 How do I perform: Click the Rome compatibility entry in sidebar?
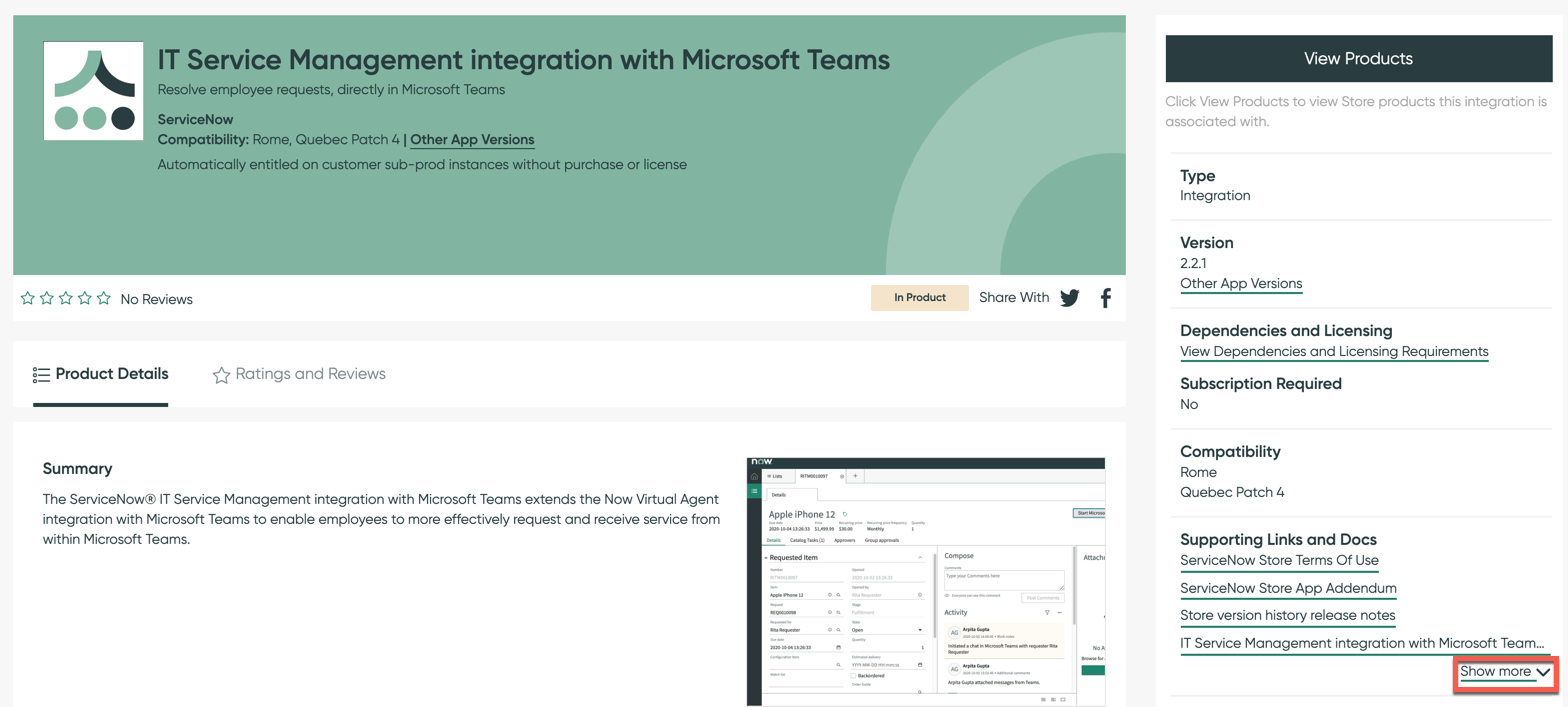pos(1198,472)
